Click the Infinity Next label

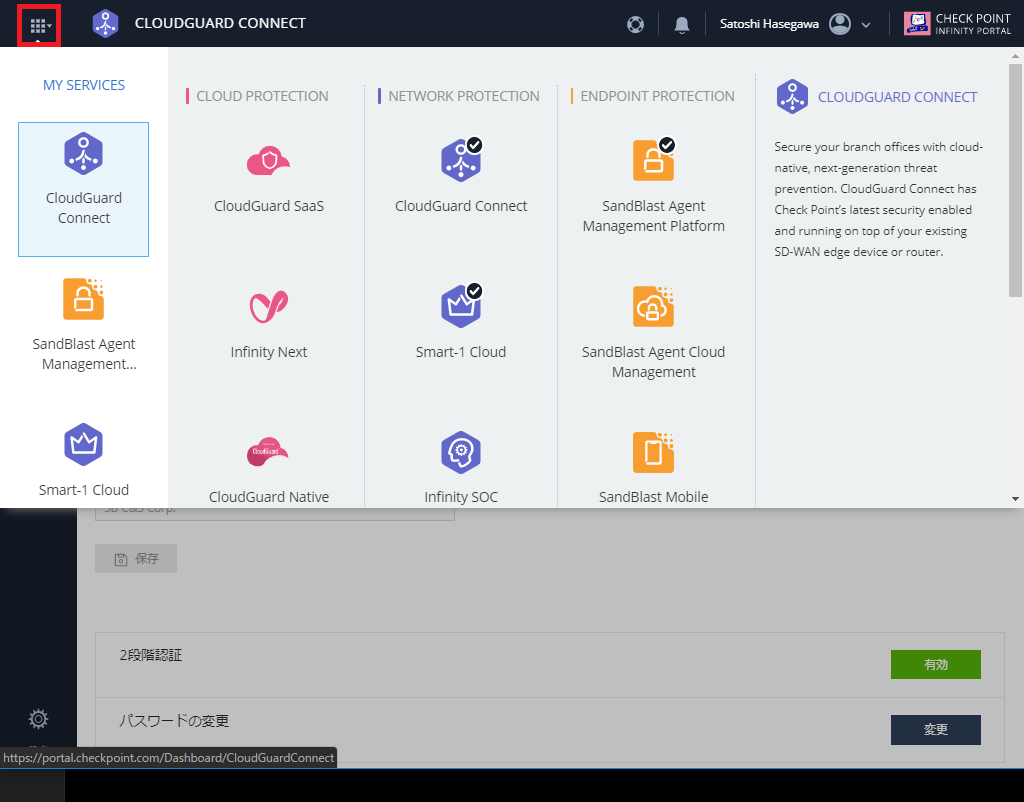[x=268, y=352]
